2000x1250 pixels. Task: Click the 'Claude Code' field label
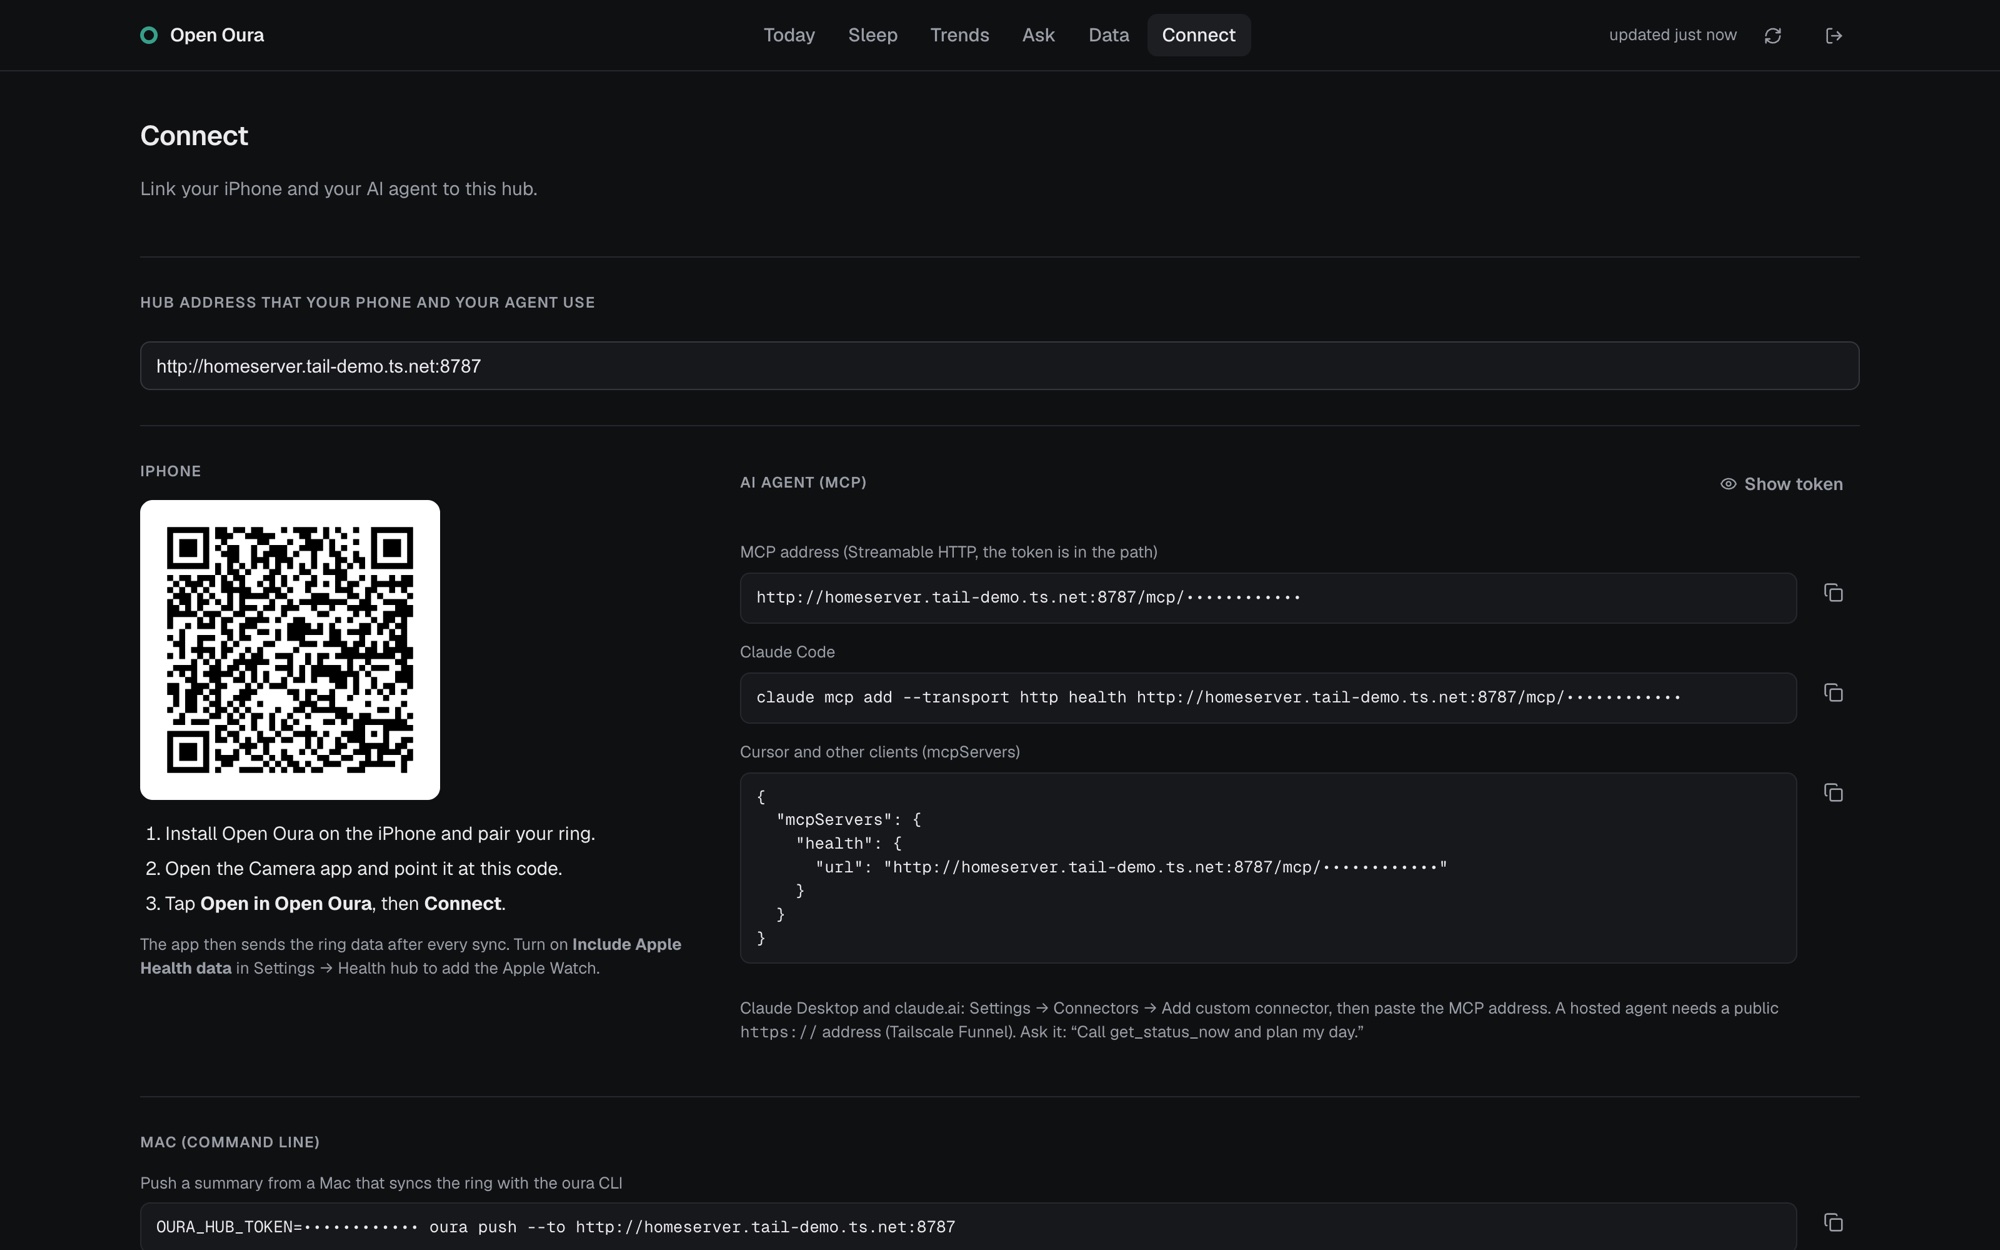787,652
